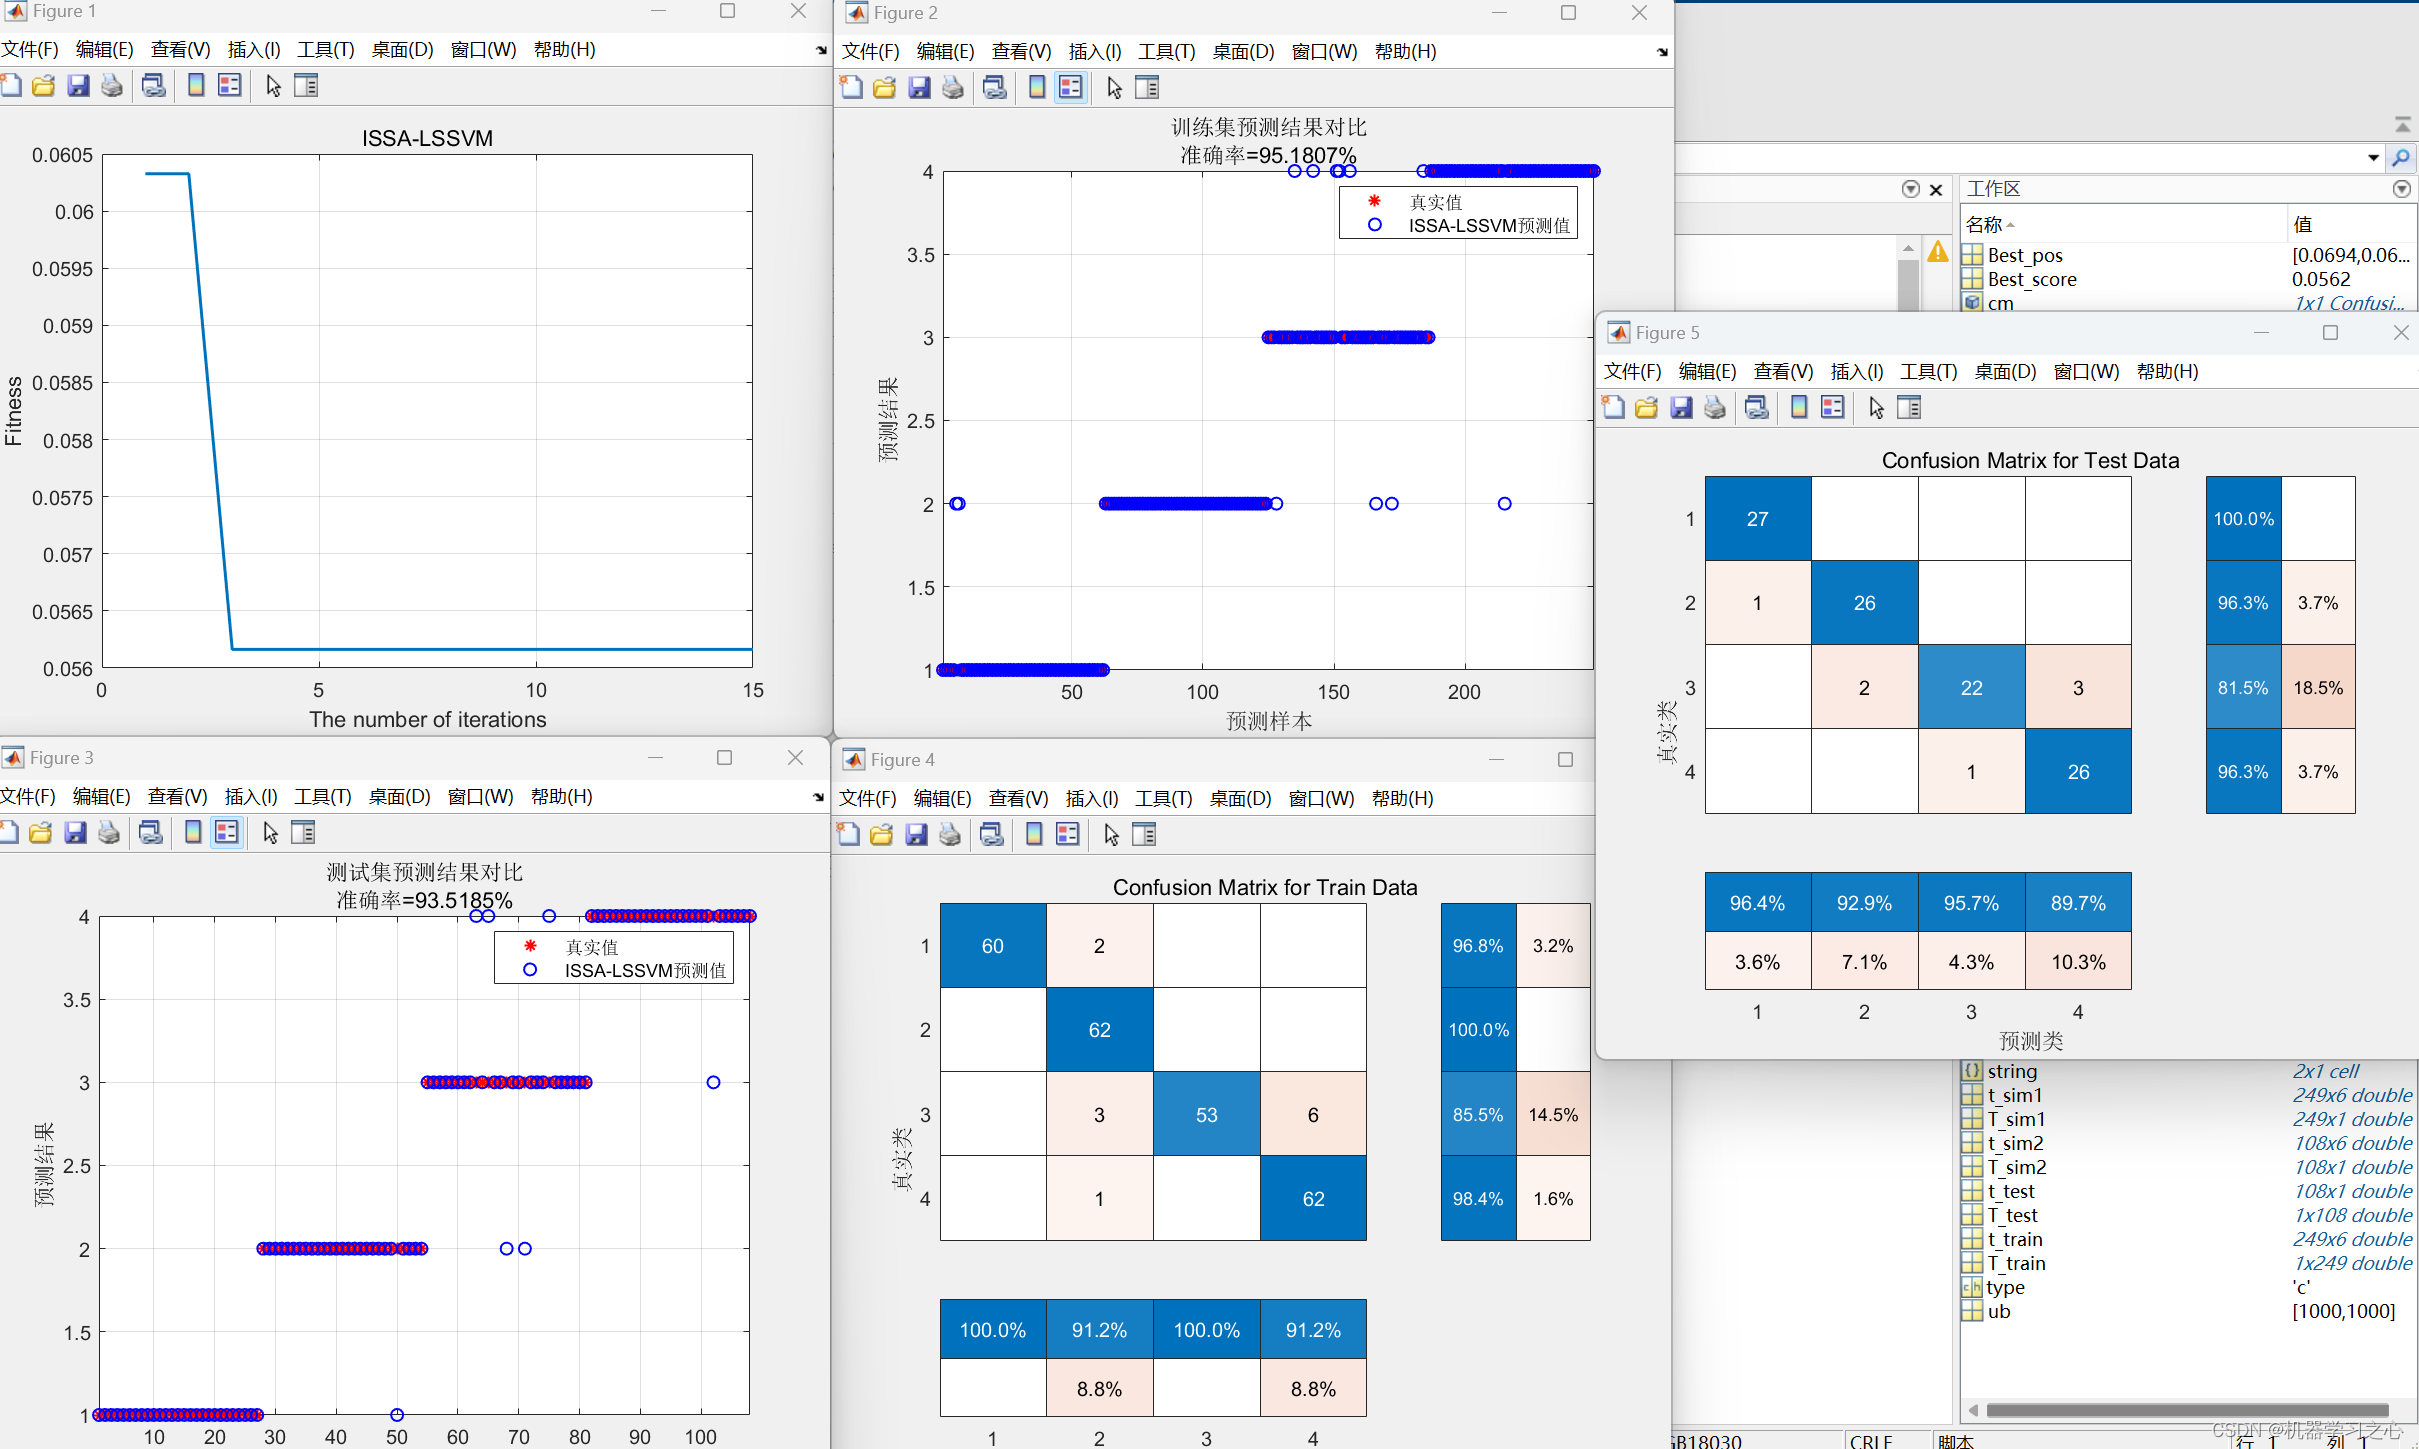Click Print icon in Figure 1 toolbar
The height and width of the screenshot is (1449, 2419).
pyautogui.click(x=112, y=86)
